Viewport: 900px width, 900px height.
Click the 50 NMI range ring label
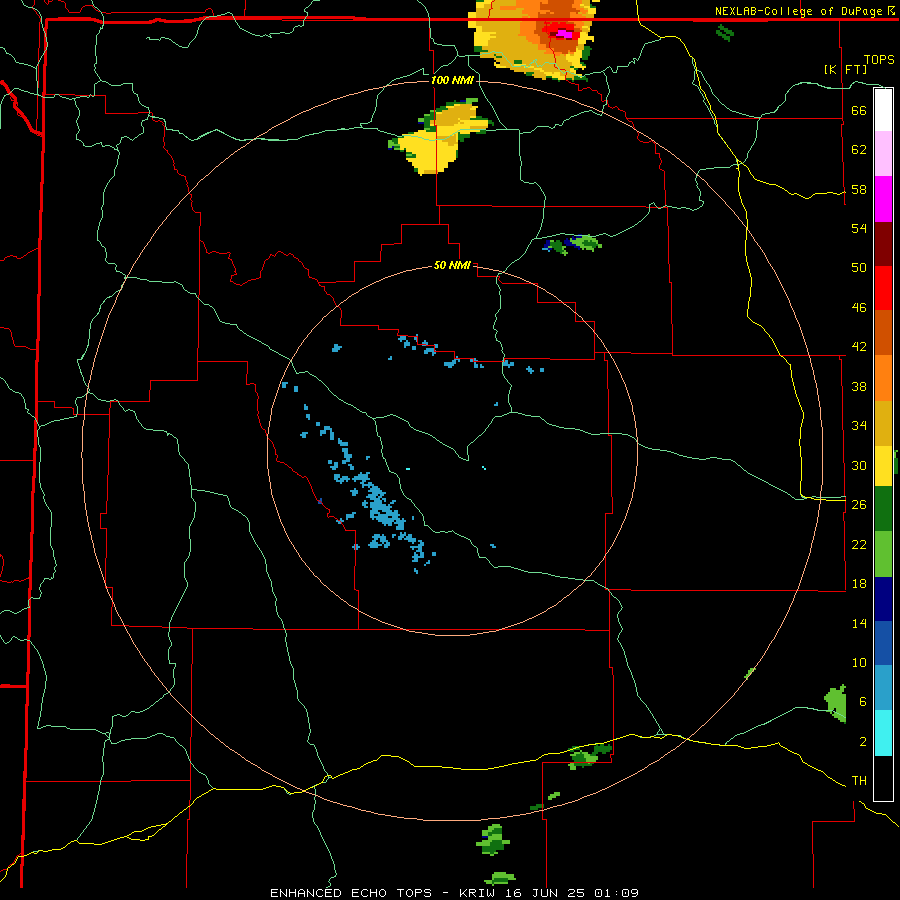(452, 265)
